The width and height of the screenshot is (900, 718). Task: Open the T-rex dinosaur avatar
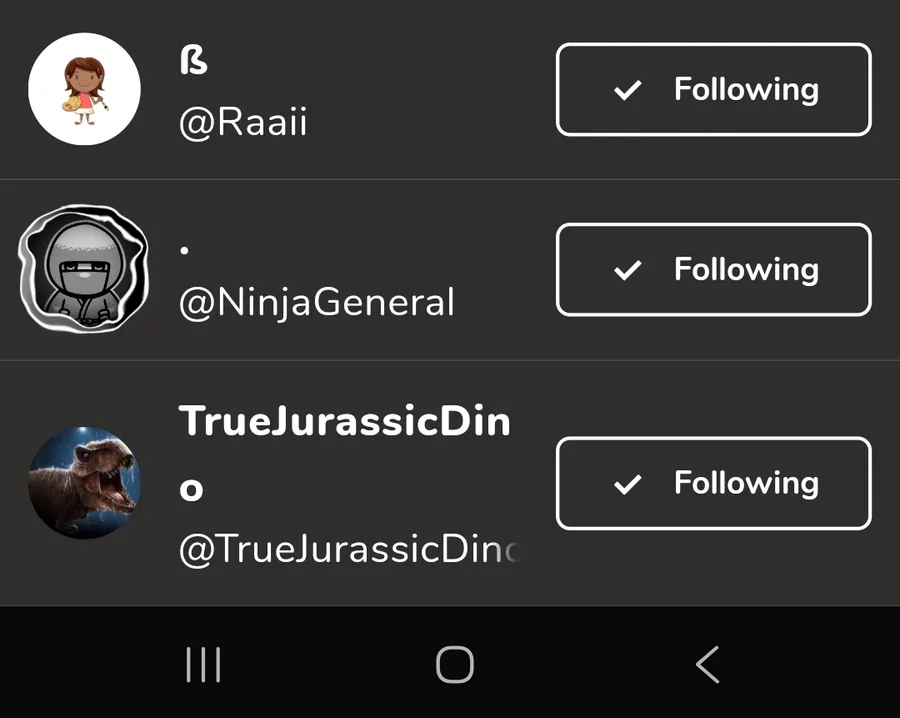pyautogui.click(x=85, y=483)
